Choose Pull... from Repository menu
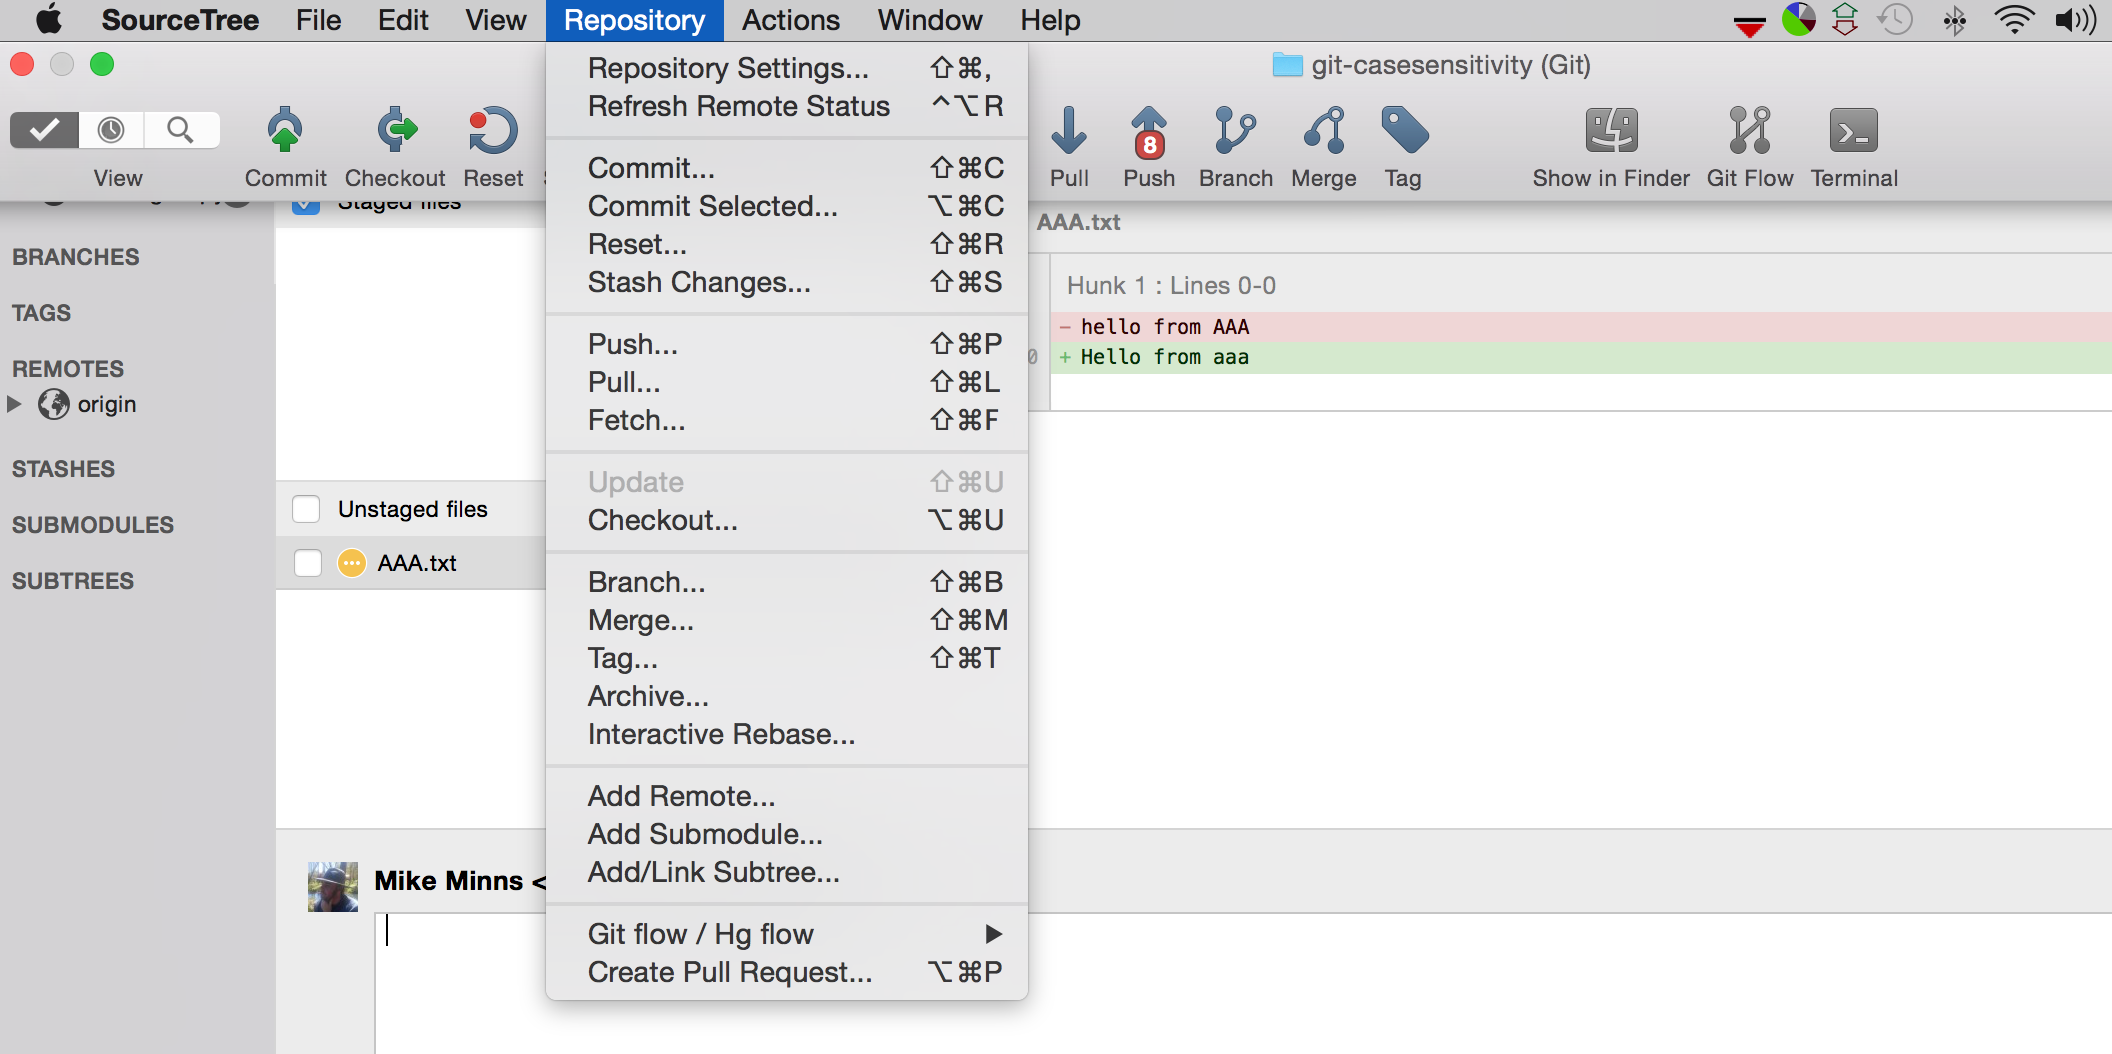This screenshot has width=2112, height=1054. 787,382
